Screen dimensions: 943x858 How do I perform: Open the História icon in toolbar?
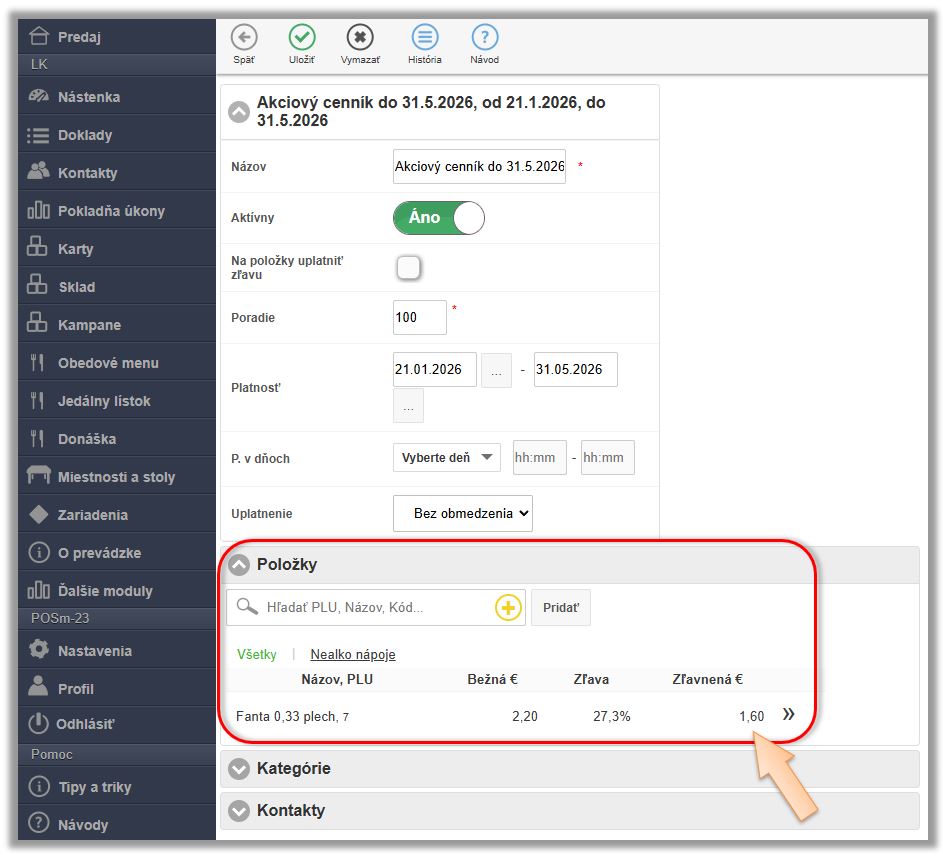pos(425,38)
